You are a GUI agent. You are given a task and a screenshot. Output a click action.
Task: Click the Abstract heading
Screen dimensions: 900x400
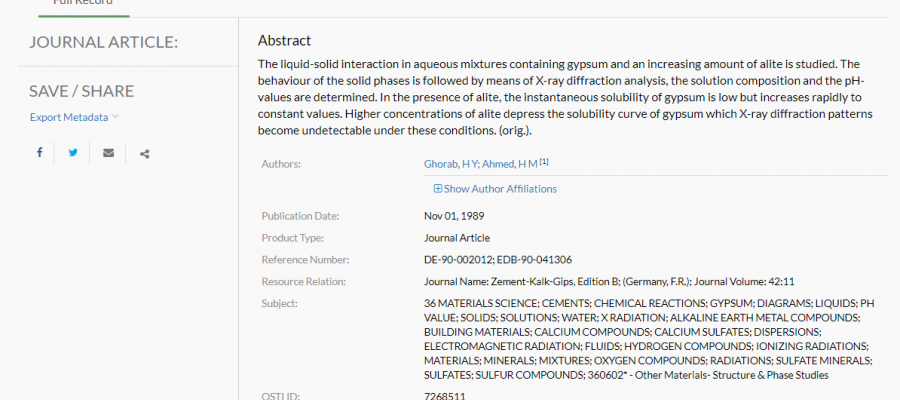[284, 40]
